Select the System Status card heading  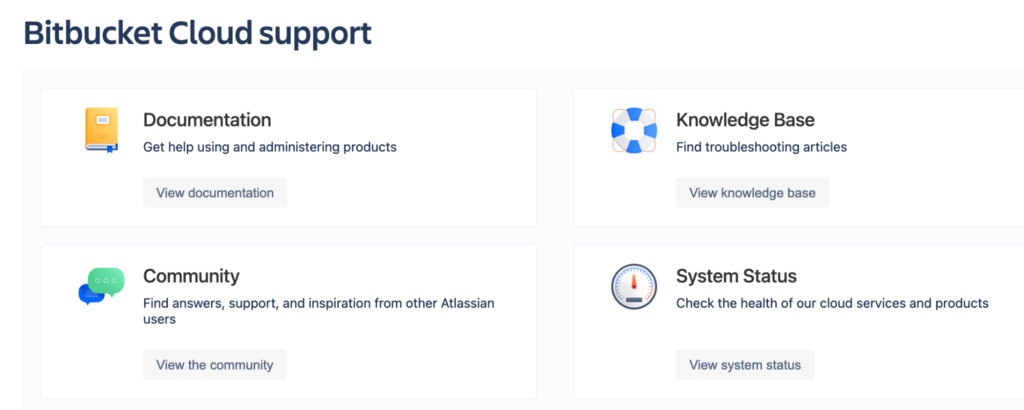pos(736,276)
